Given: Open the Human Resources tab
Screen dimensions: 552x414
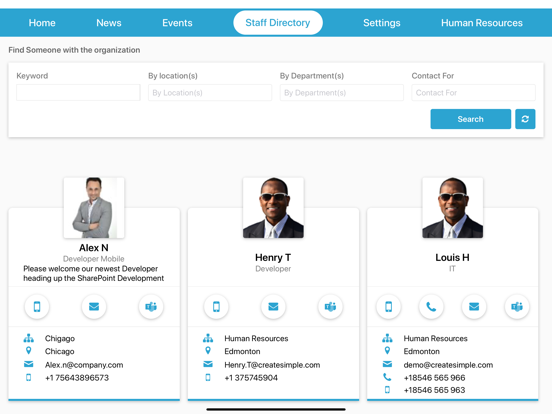Looking at the screenshot, I should click(x=482, y=23).
